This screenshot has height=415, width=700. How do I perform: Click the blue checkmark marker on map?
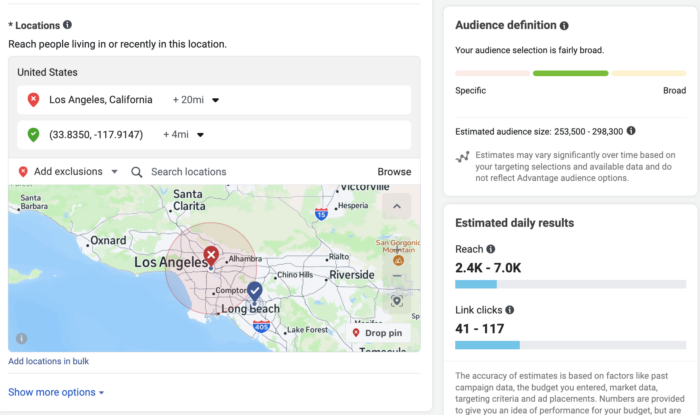pyautogui.click(x=255, y=291)
